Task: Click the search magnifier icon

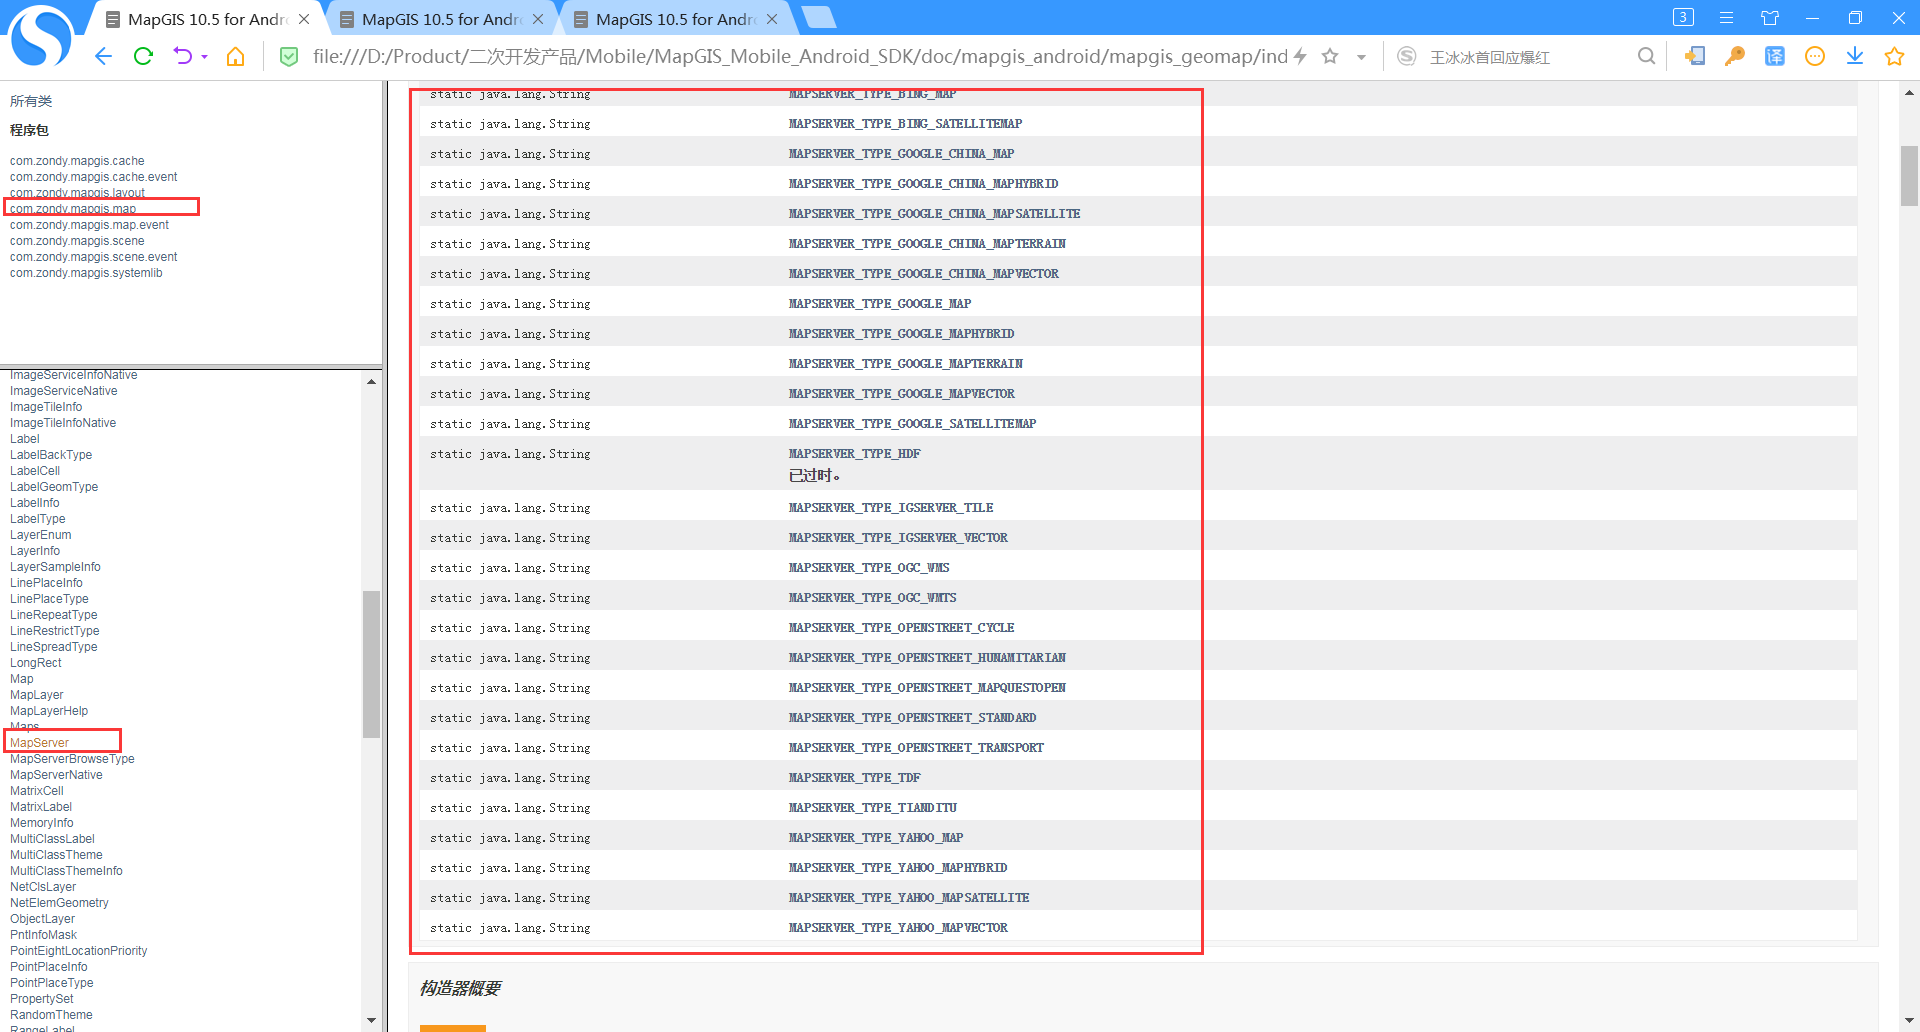Action: [x=1646, y=57]
